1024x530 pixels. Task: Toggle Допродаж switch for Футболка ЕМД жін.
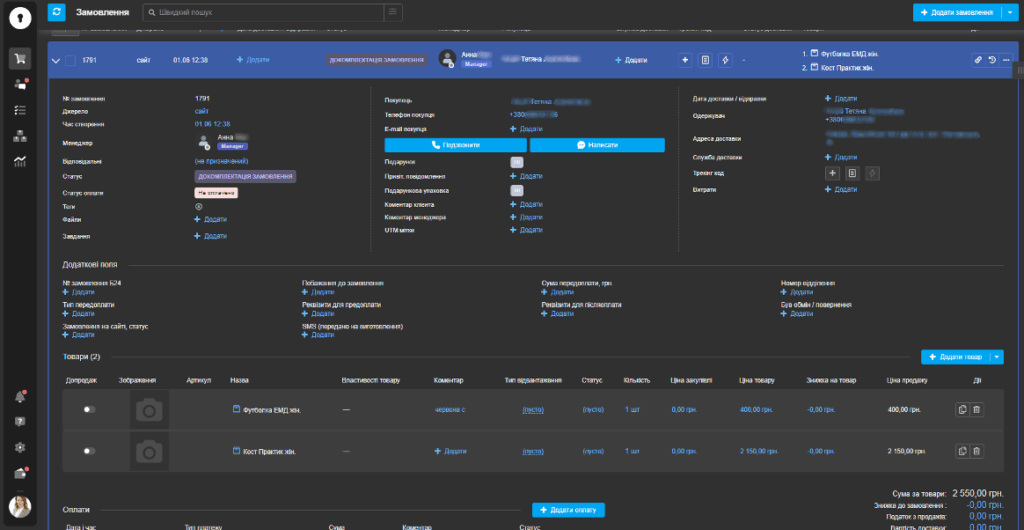pos(89,409)
